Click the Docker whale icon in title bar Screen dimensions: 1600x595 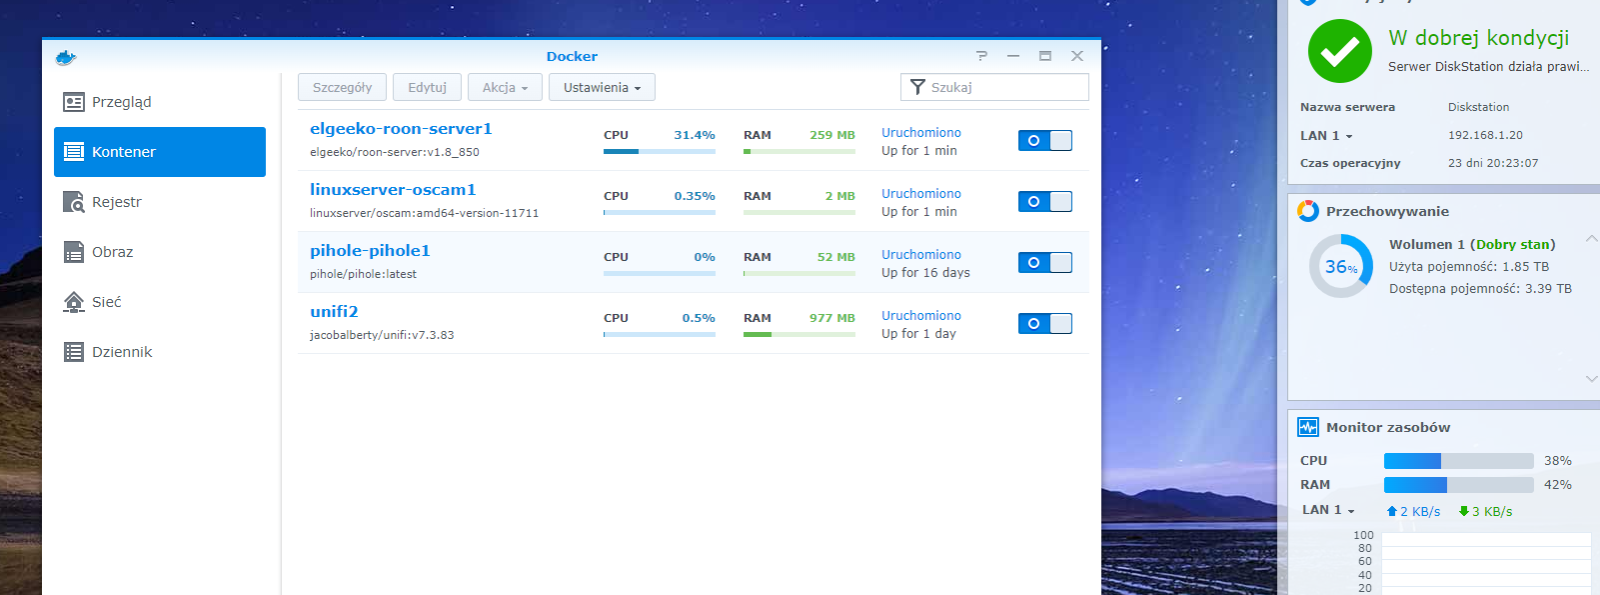point(66,57)
